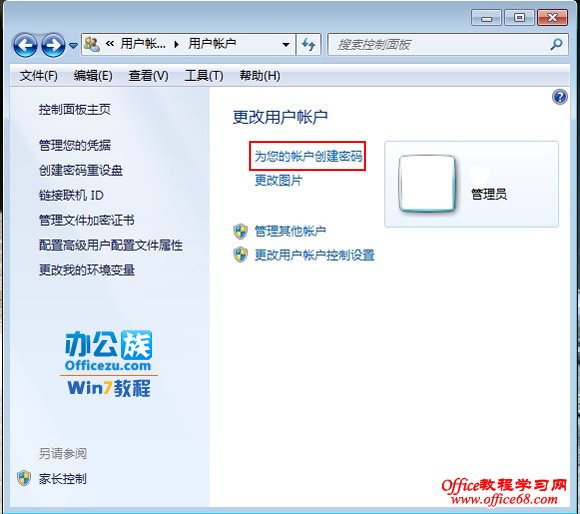580x514 pixels.
Task: Click the shield icon for 管理其他帐户
Action: 240,231
